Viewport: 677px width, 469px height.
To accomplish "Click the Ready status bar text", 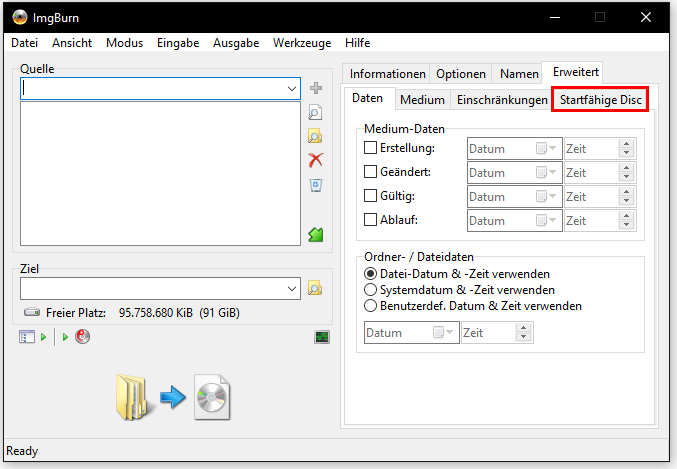I will [x=22, y=451].
